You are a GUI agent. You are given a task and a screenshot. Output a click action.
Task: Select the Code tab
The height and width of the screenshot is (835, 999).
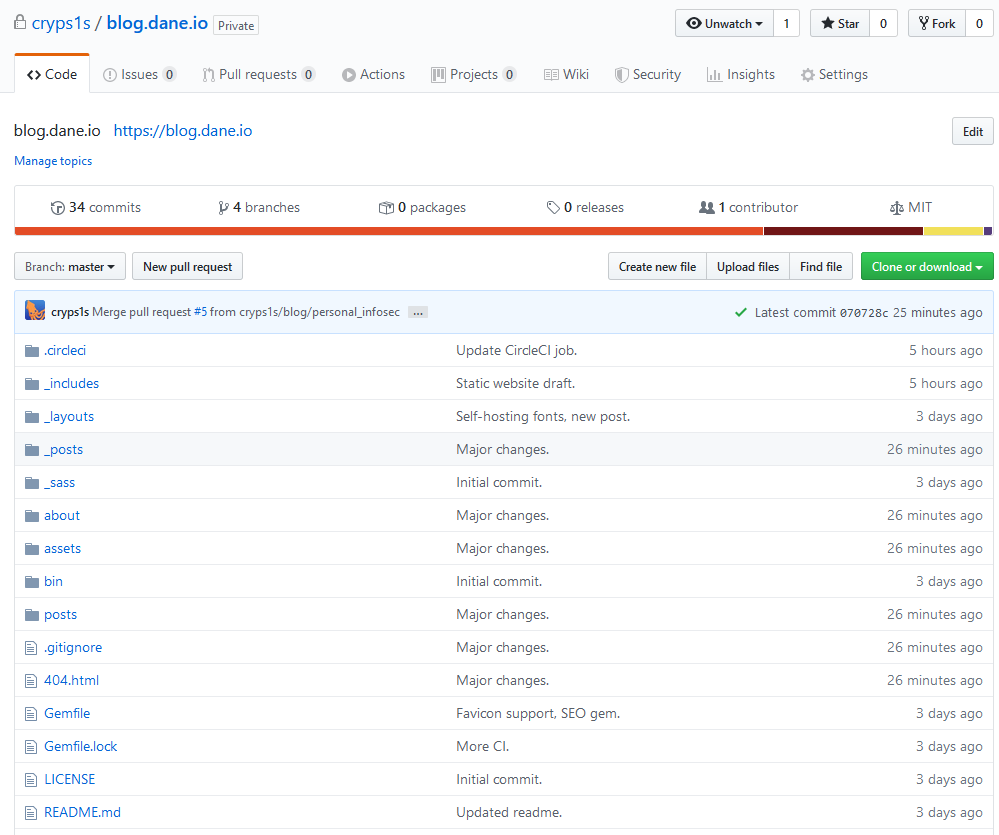pos(52,74)
